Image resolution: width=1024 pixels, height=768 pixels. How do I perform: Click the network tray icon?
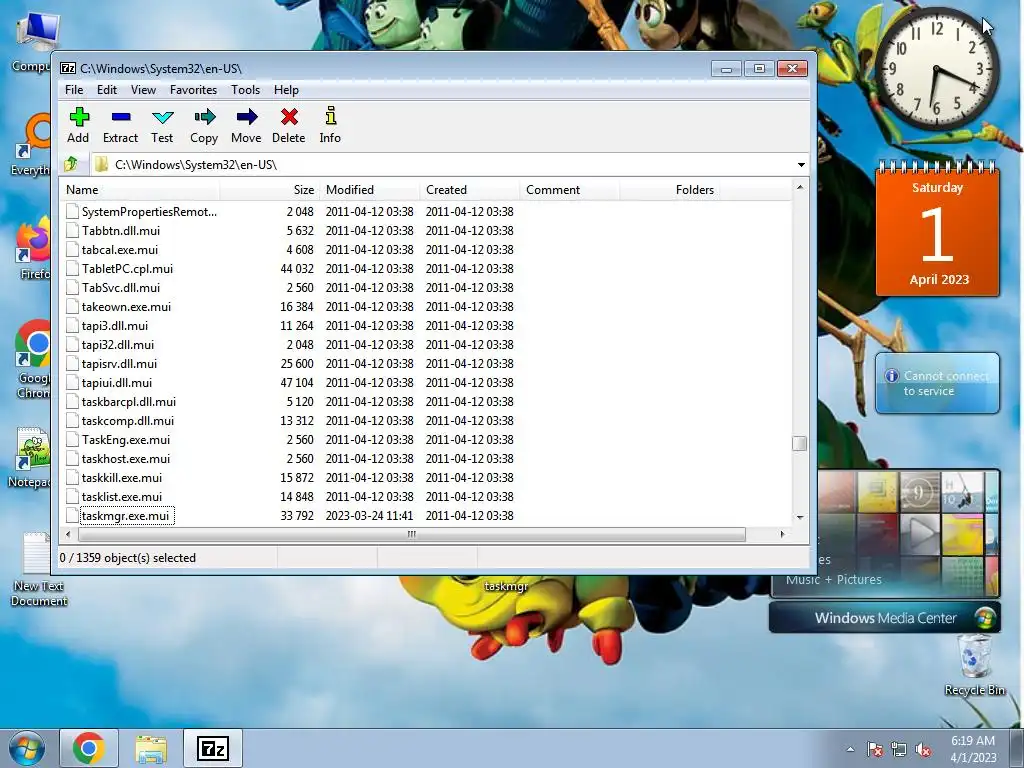(x=899, y=750)
